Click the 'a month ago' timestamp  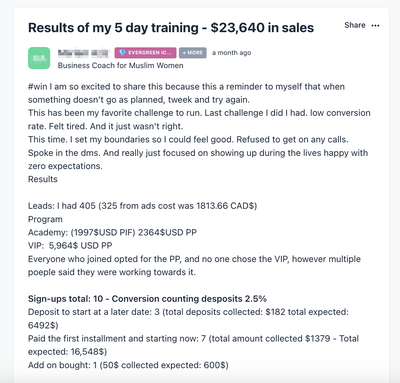coord(231,53)
